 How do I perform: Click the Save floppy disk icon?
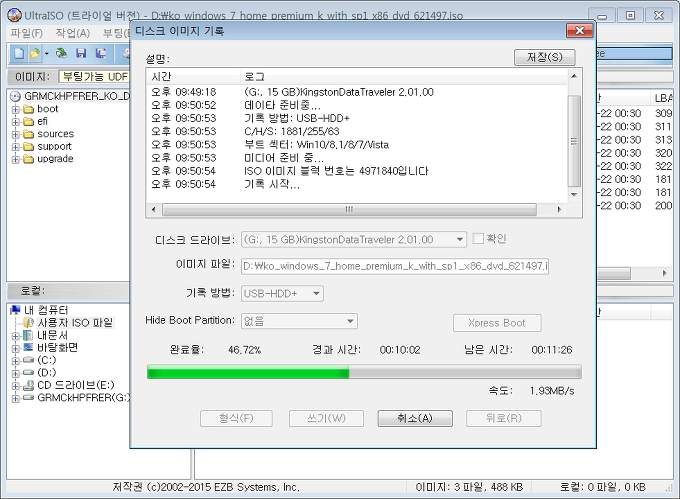[81, 53]
